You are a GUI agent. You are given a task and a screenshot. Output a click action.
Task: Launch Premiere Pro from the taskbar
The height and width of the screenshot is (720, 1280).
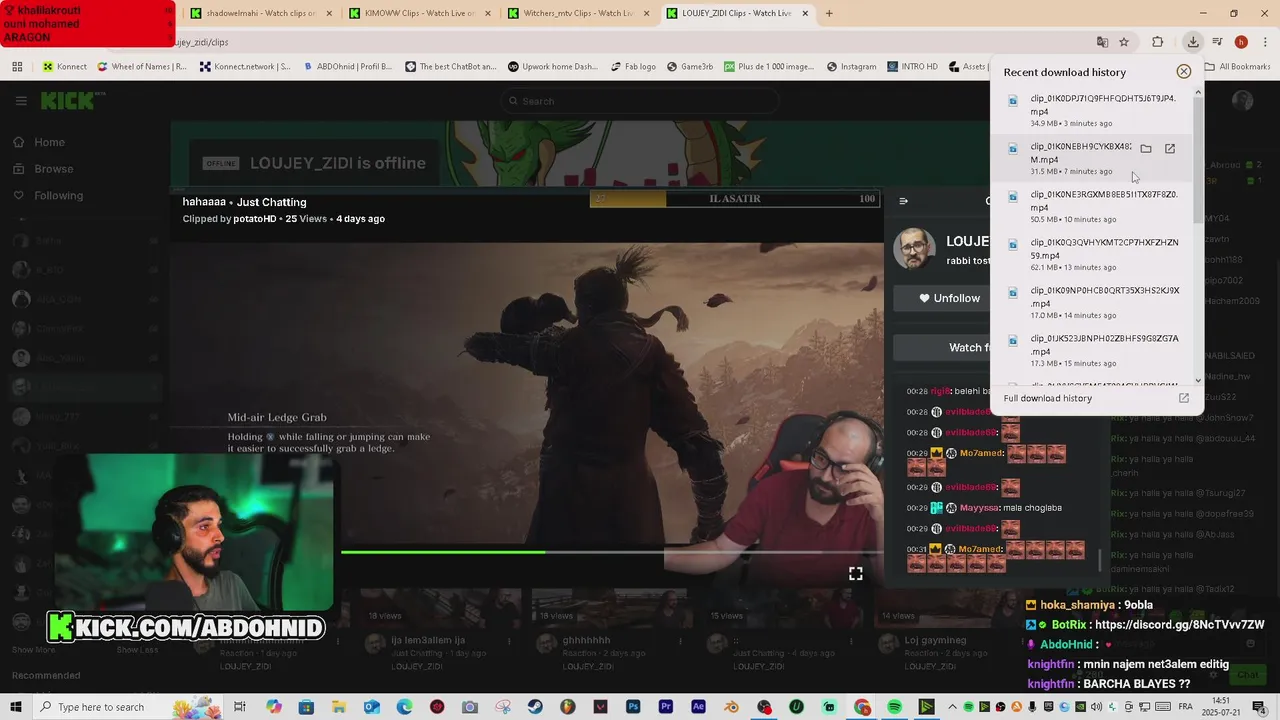pos(666,707)
